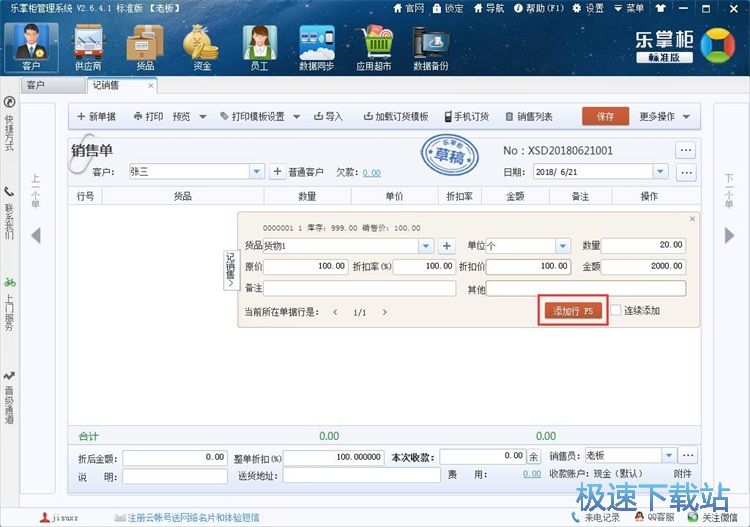The height and width of the screenshot is (527, 750).
Task: Go to next document row arrow
Action: pyautogui.click(x=385, y=312)
